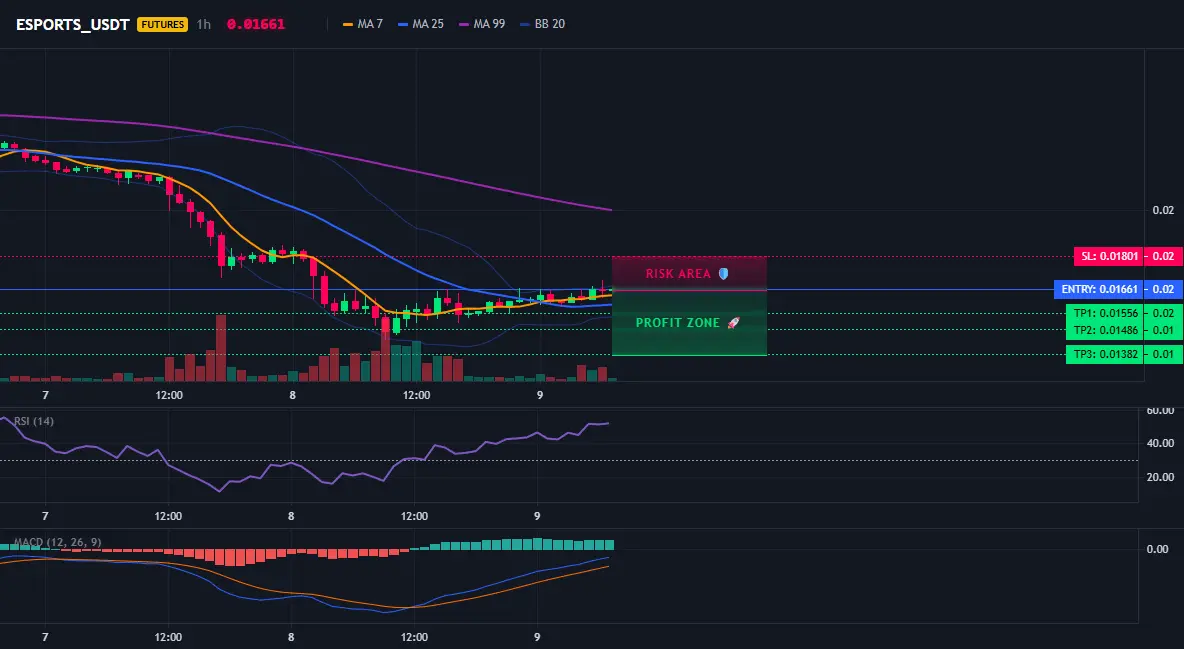Click the date label 9 under the price chart

[539, 395]
